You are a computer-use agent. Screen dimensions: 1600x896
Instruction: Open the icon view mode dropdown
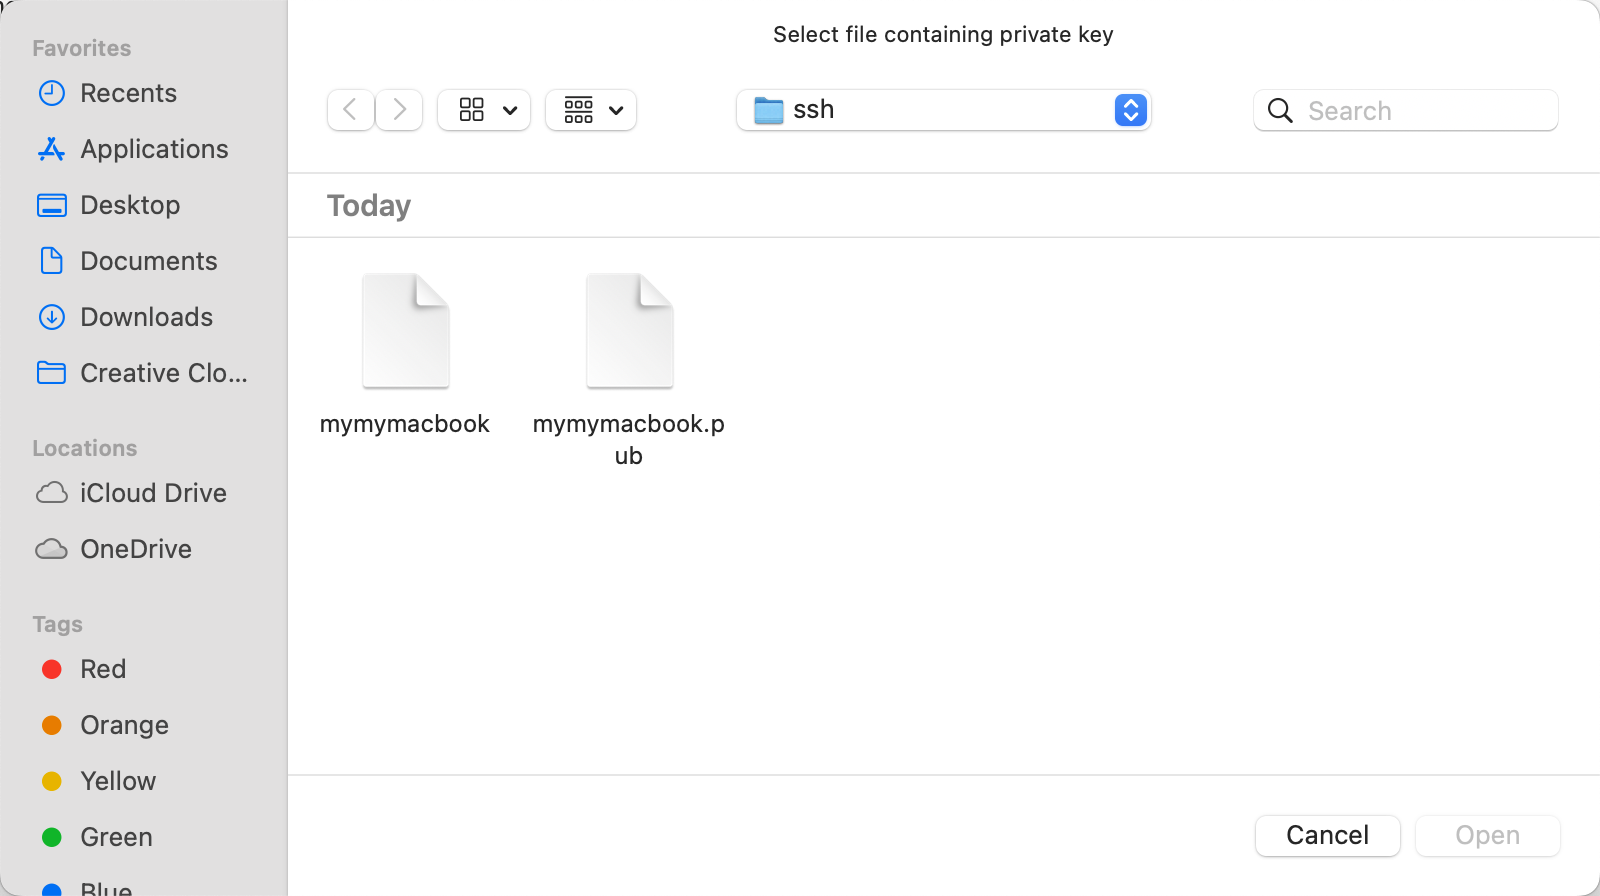(485, 110)
